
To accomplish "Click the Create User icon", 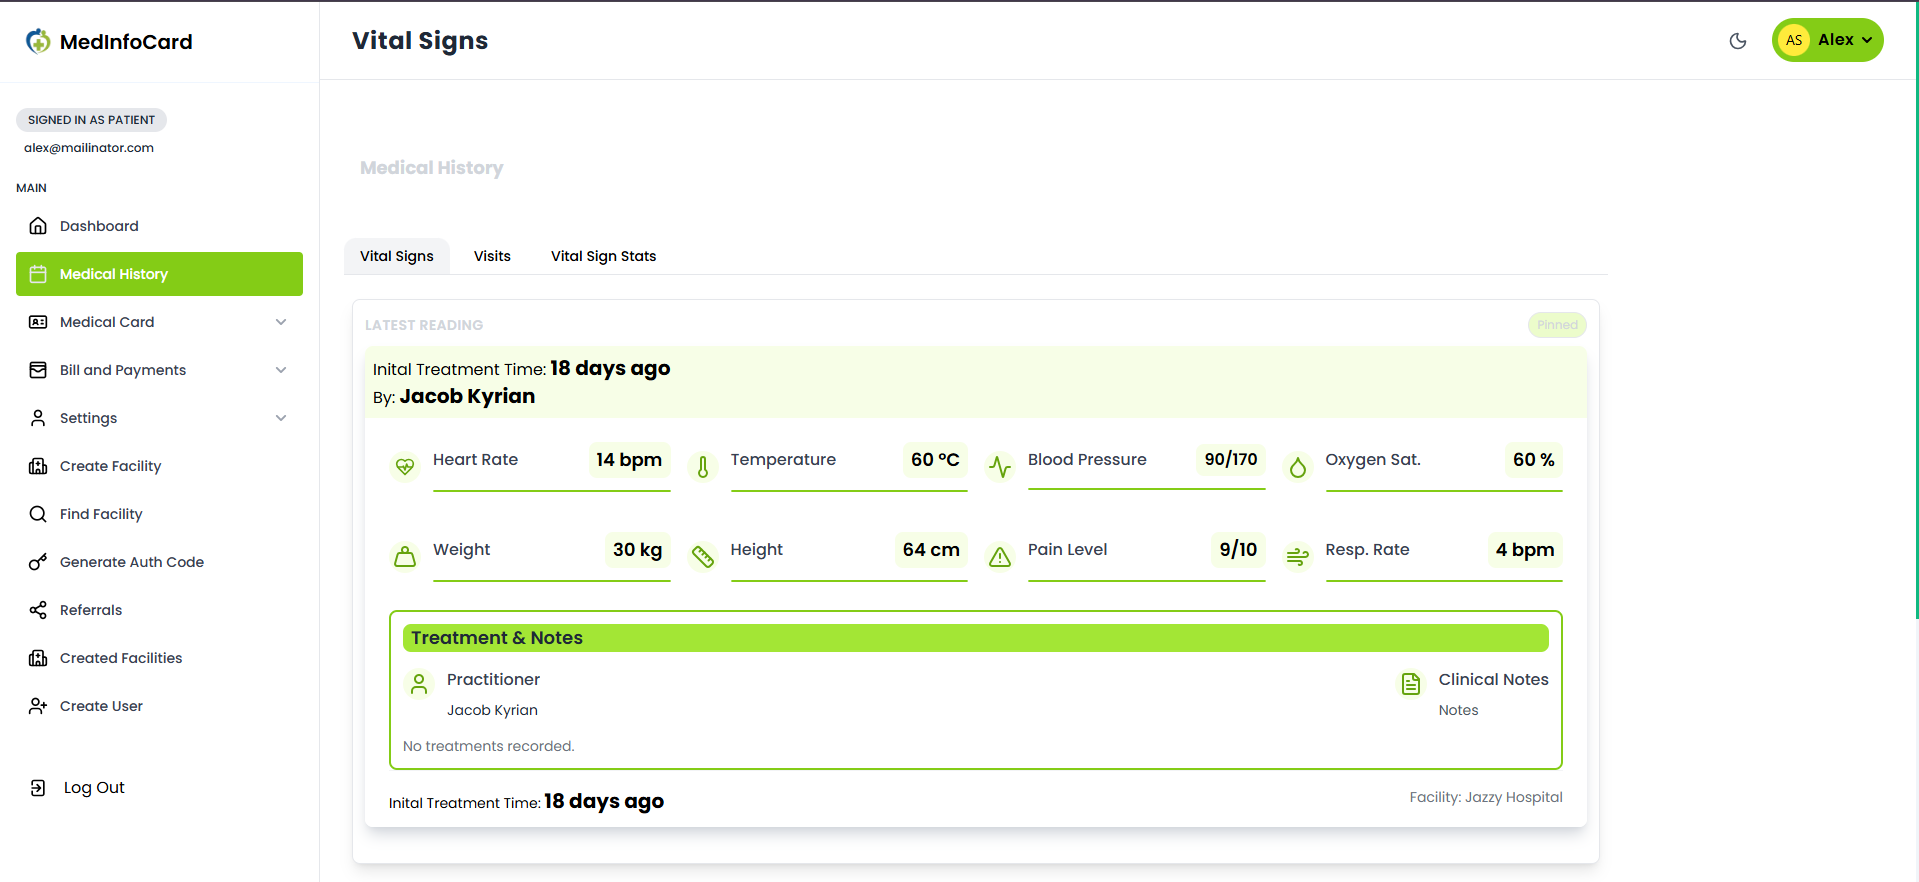I will [38, 706].
